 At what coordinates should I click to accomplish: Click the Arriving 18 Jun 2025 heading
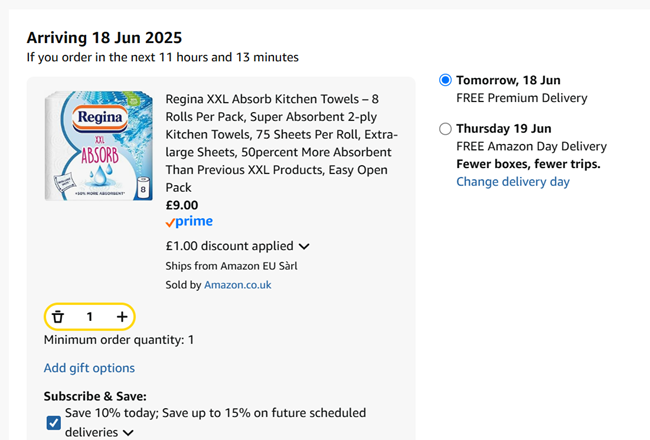click(104, 38)
